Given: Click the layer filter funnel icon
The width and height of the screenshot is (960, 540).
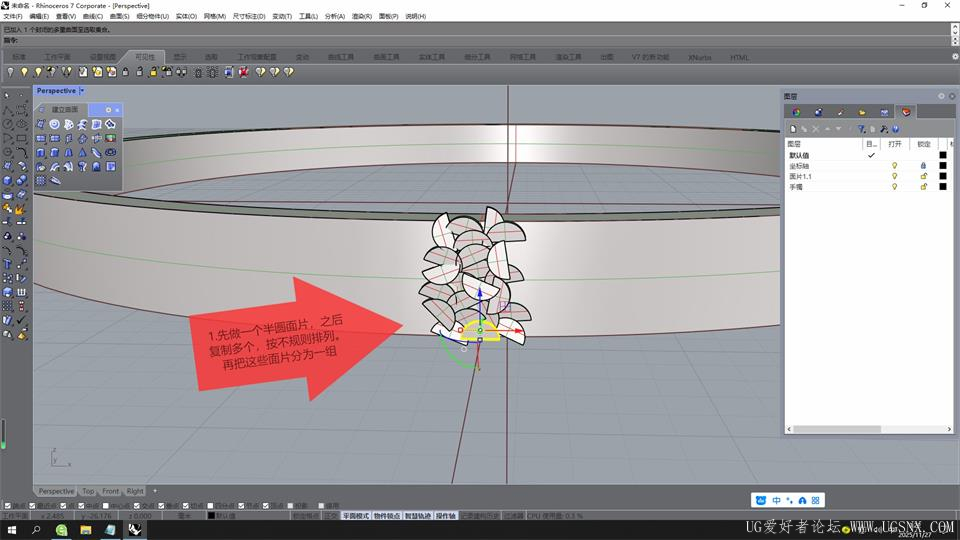Looking at the screenshot, I should tap(861, 129).
